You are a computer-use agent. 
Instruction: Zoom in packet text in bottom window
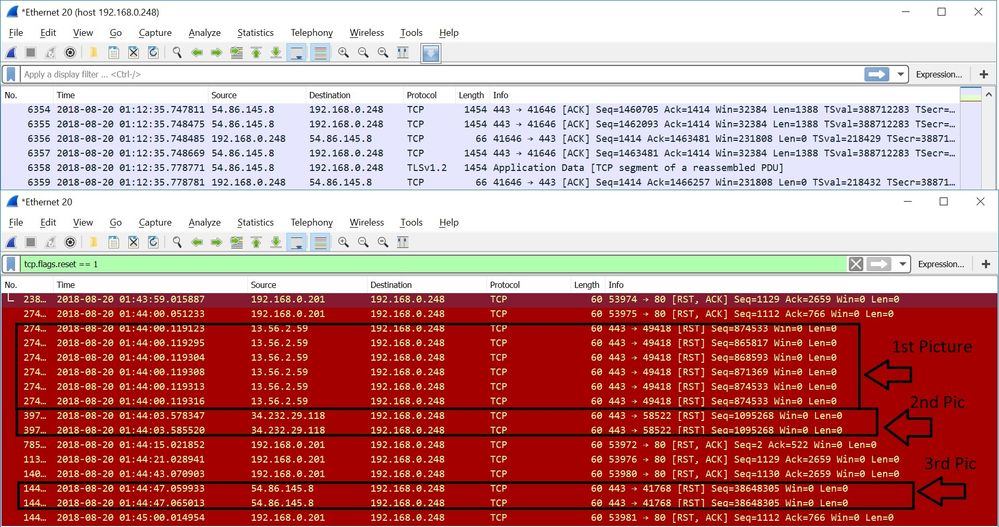[x=343, y=242]
